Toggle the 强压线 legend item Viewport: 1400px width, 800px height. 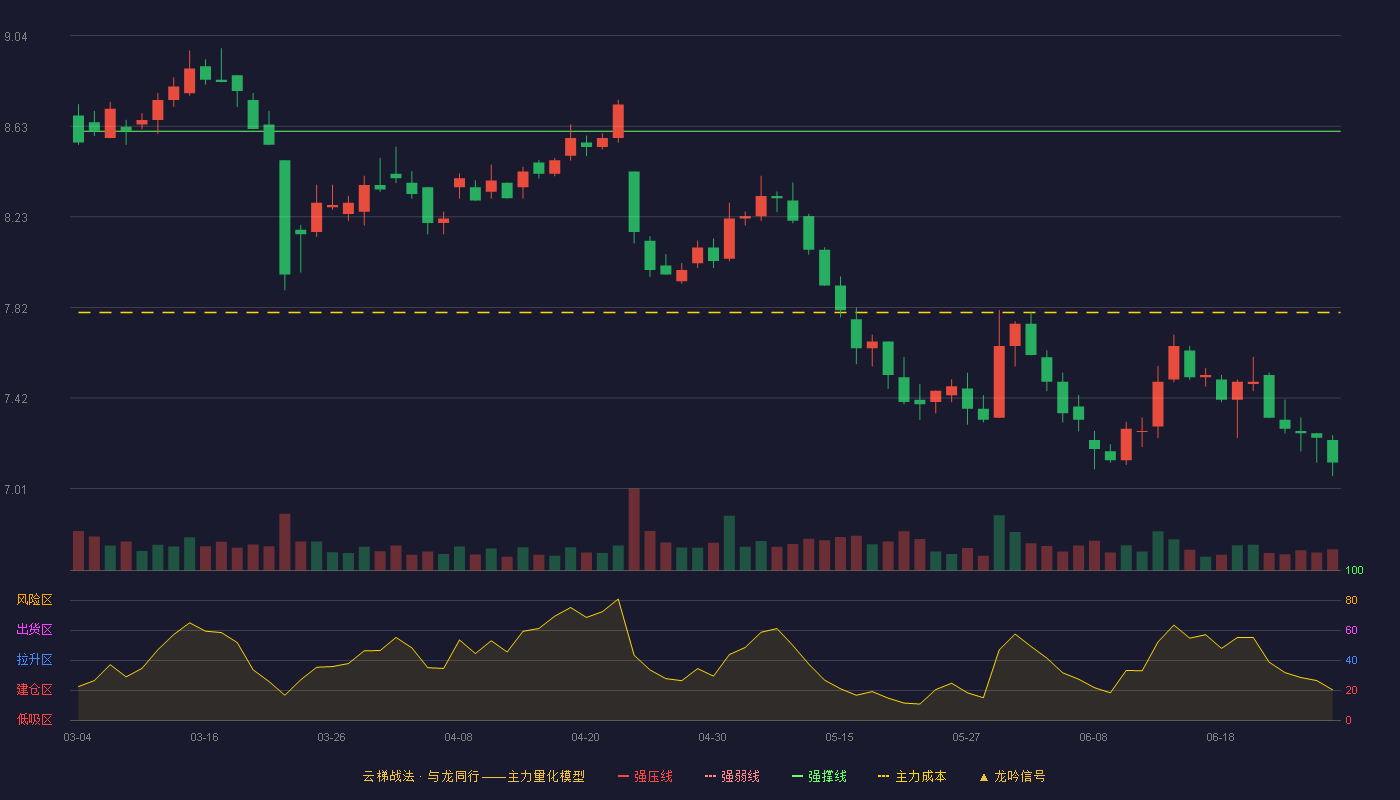coord(645,776)
